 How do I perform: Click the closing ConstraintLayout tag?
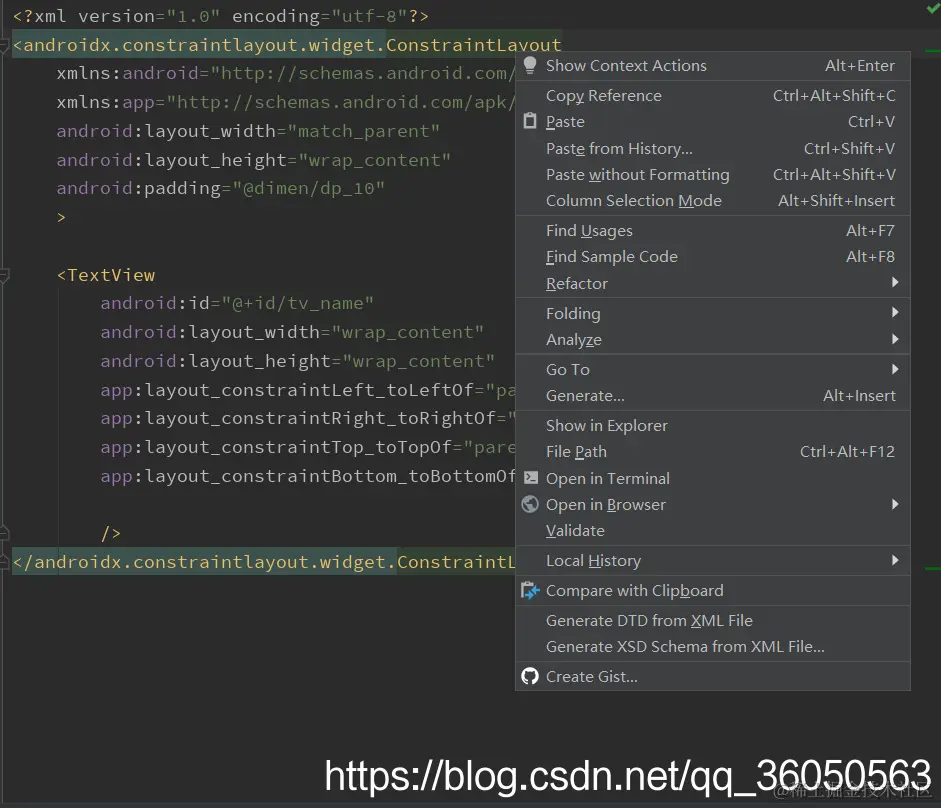[x=264, y=562]
